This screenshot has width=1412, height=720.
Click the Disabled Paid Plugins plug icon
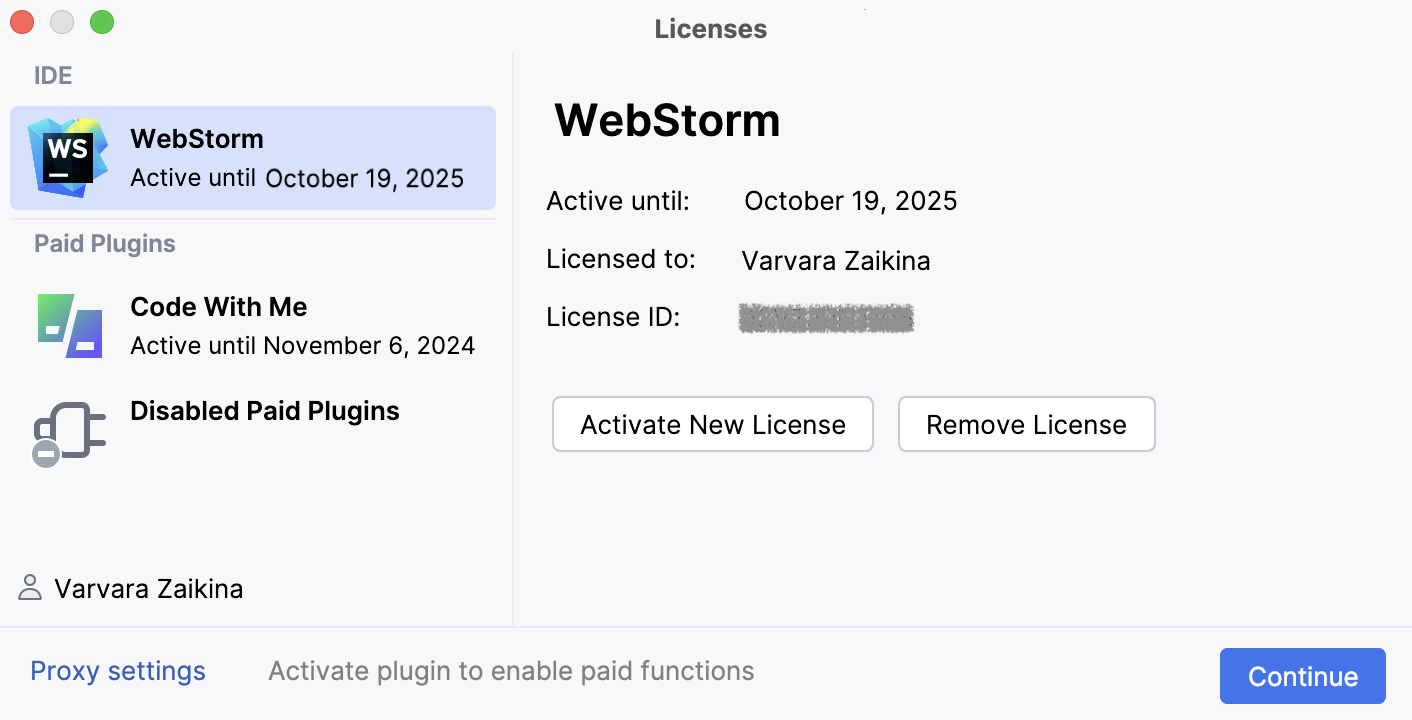pyautogui.click(x=68, y=433)
